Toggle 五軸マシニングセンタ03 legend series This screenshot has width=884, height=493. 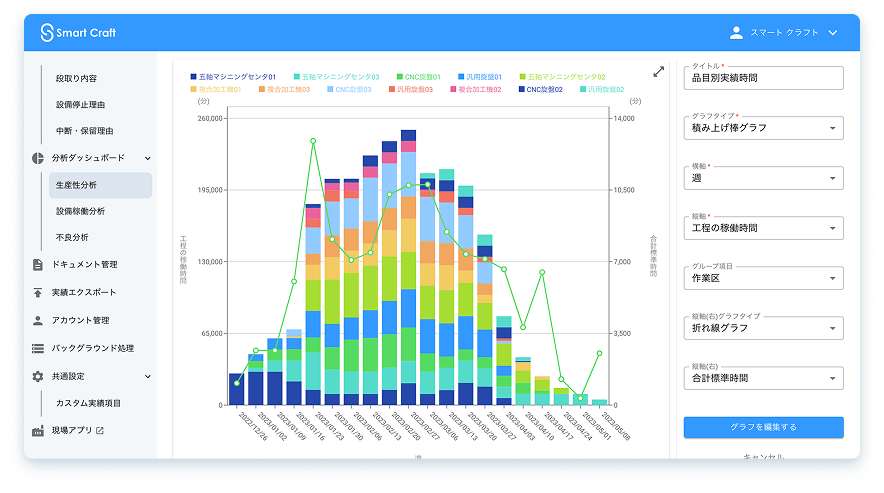337,77
